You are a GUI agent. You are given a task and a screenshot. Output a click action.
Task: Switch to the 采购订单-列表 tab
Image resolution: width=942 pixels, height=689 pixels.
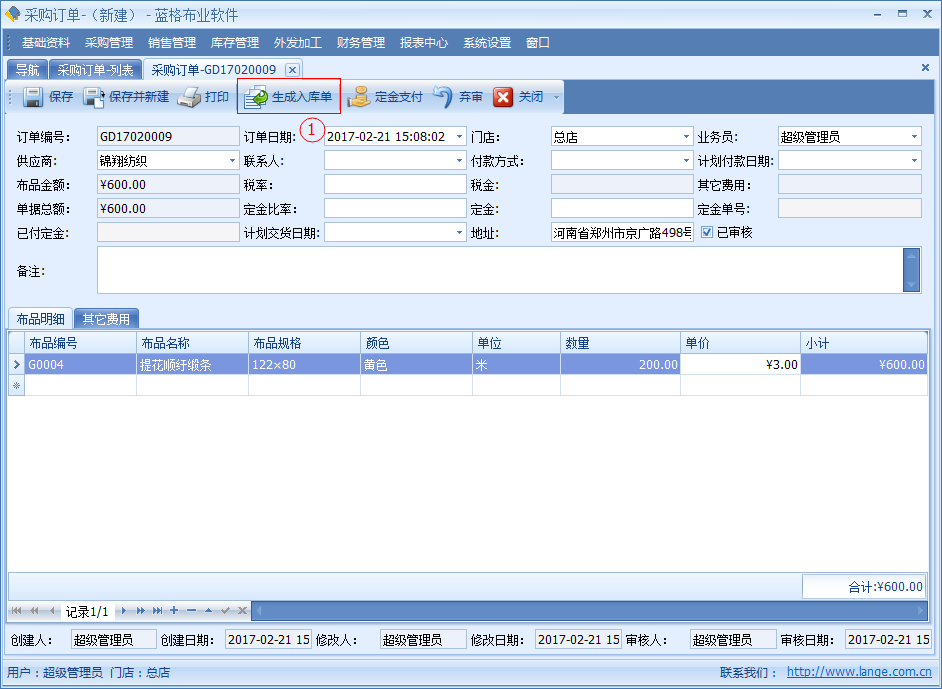point(96,69)
